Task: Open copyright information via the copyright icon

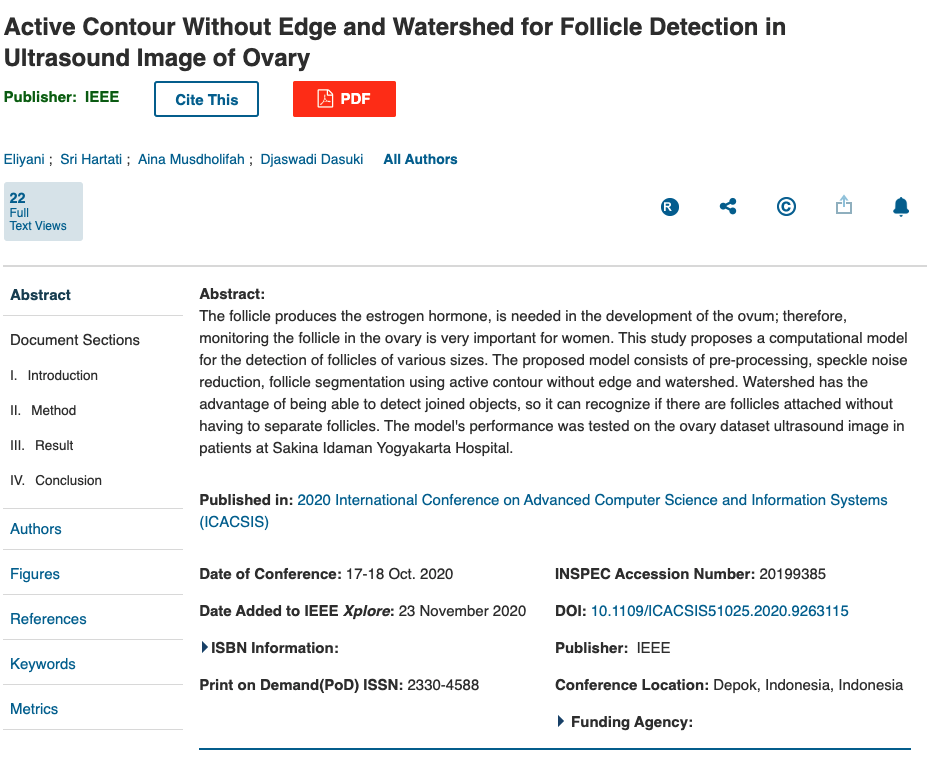Action: pos(786,206)
